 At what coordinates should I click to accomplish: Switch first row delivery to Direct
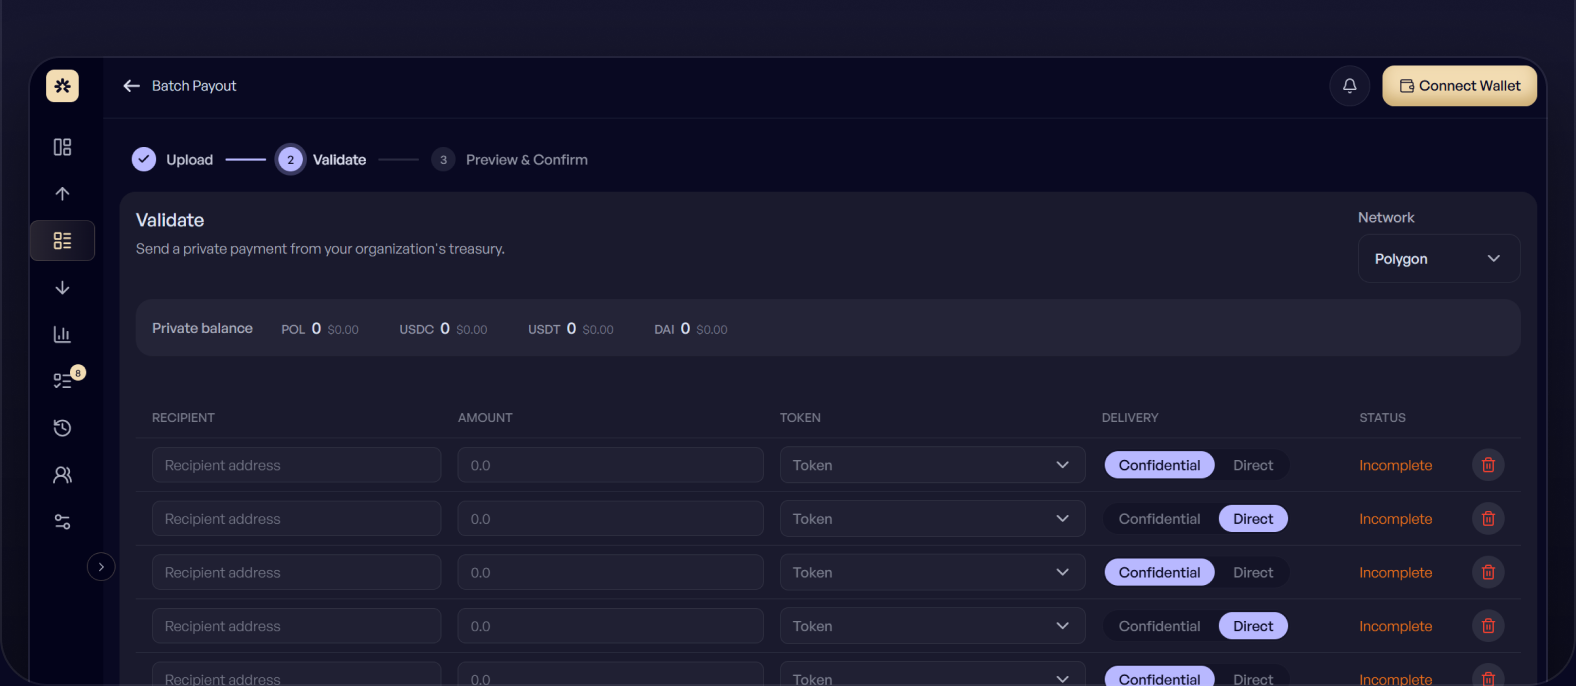click(x=1253, y=465)
